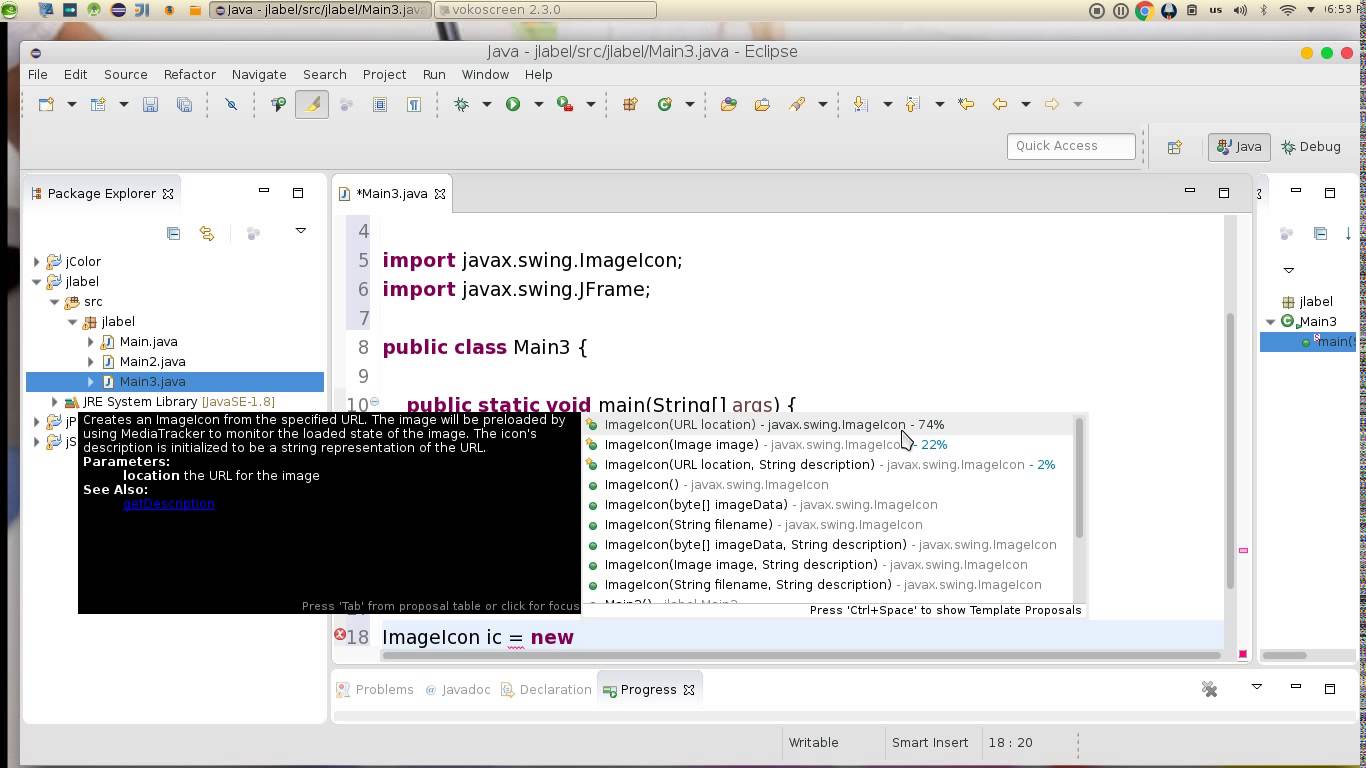Choose the ImageIcon(String filename) proposal
1366x768 pixels.
pos(830,525)
